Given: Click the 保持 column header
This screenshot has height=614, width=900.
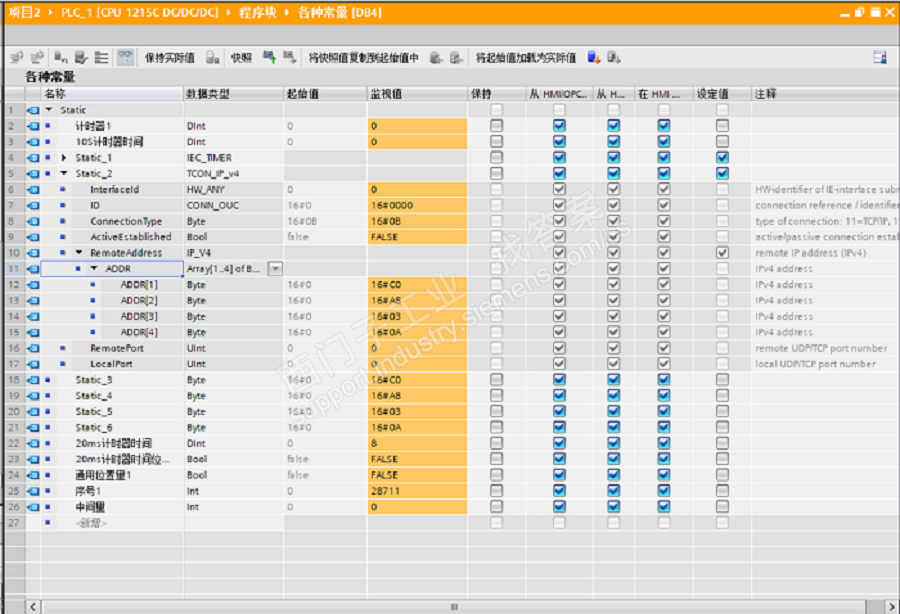Looking at the screenshot, I should (x=496, y=94).
